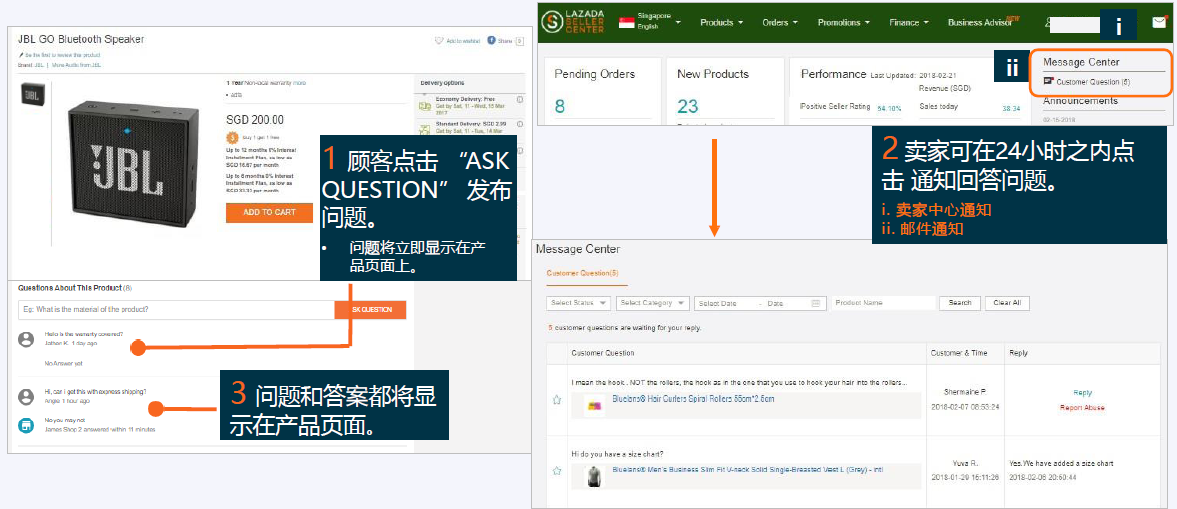Open the Select Status dropdown
The image size is (1177, 509).
(579, 303)
